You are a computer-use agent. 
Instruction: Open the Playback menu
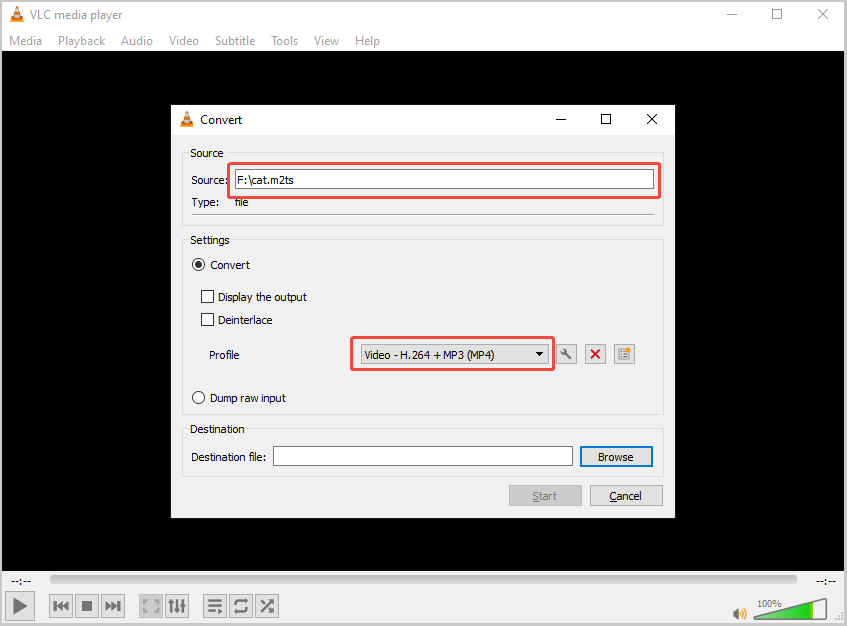click(82, 41)
